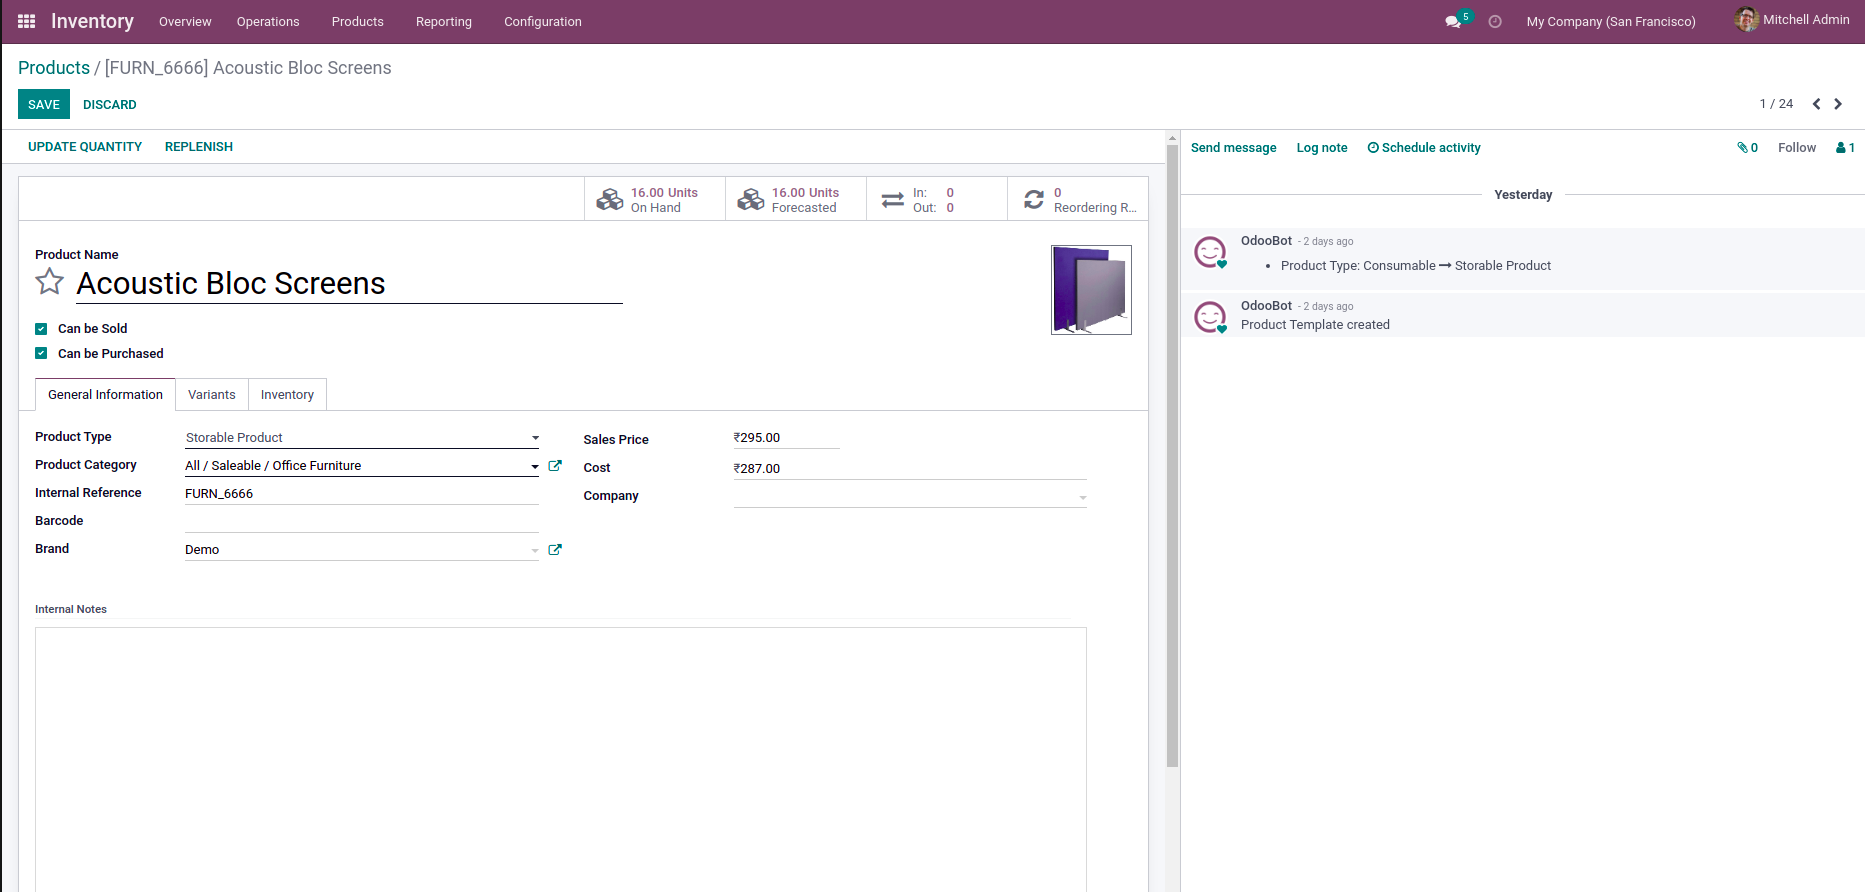Open My Company (San Francisco) switcher
The height and width of the screenshot is (892, 1865).
1611,21
